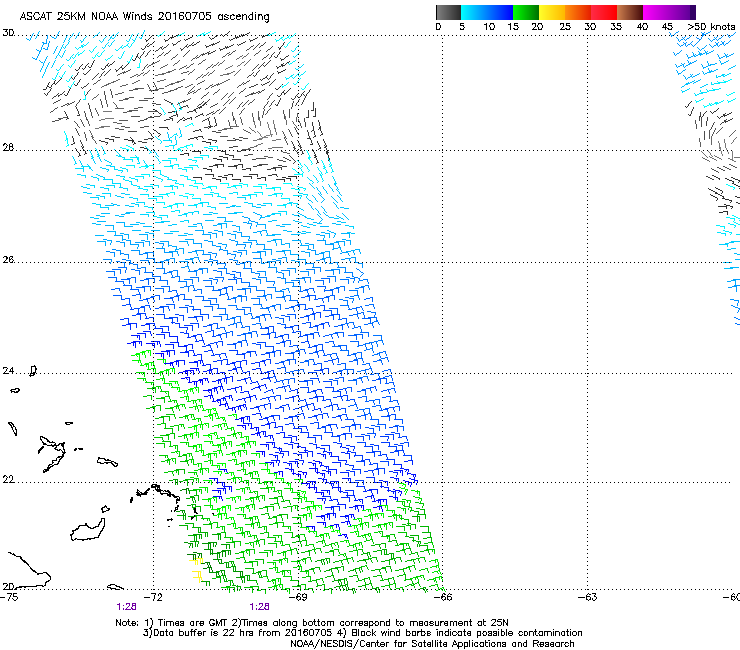Click longitude label '-69'

pyautogui.click(x=298, y=597)
